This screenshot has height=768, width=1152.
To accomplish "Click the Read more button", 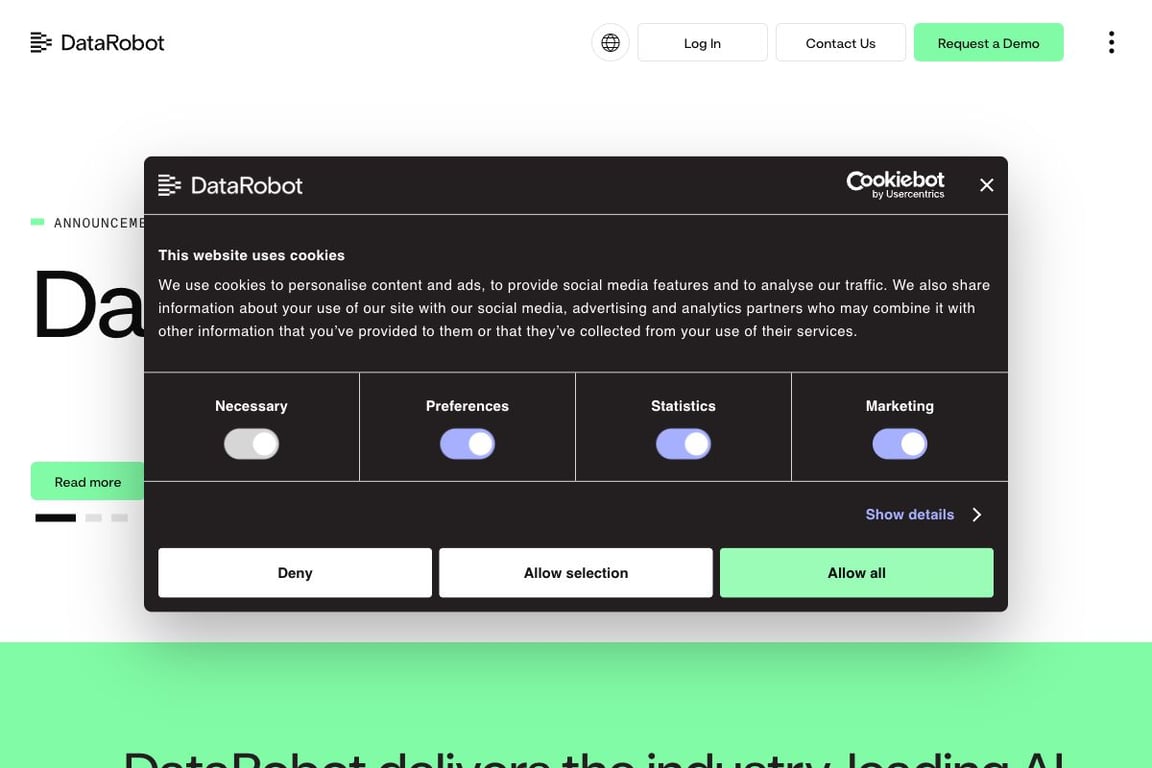I will point(87,481).
